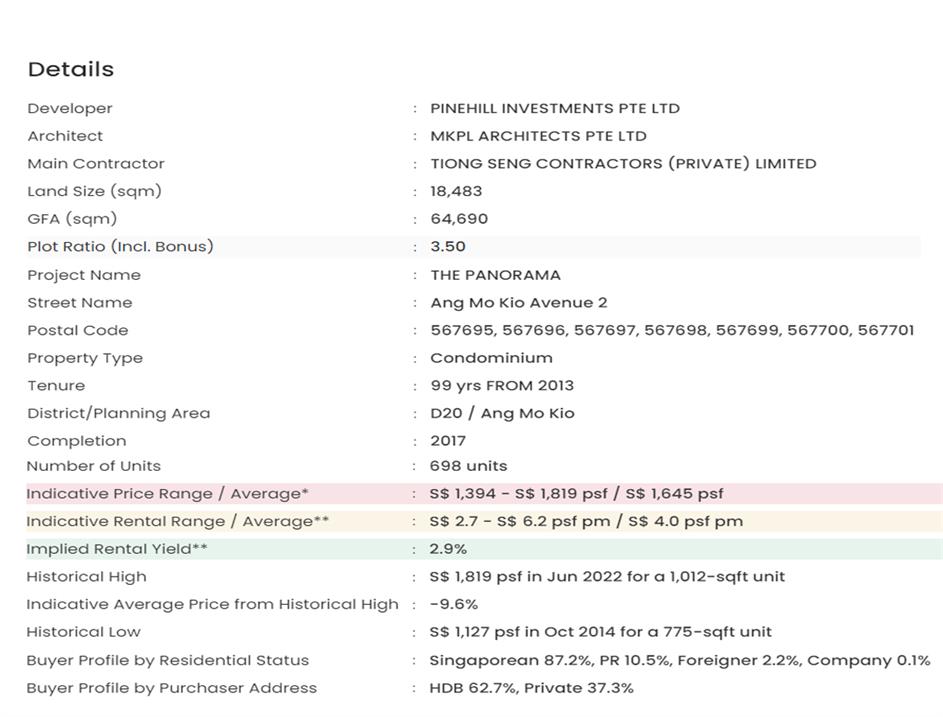Image resolution: width=943 pixels, height=717 pixels.
Task: Click tenure value 99 yrs FROM 2013
Action: tap(502, 385)
